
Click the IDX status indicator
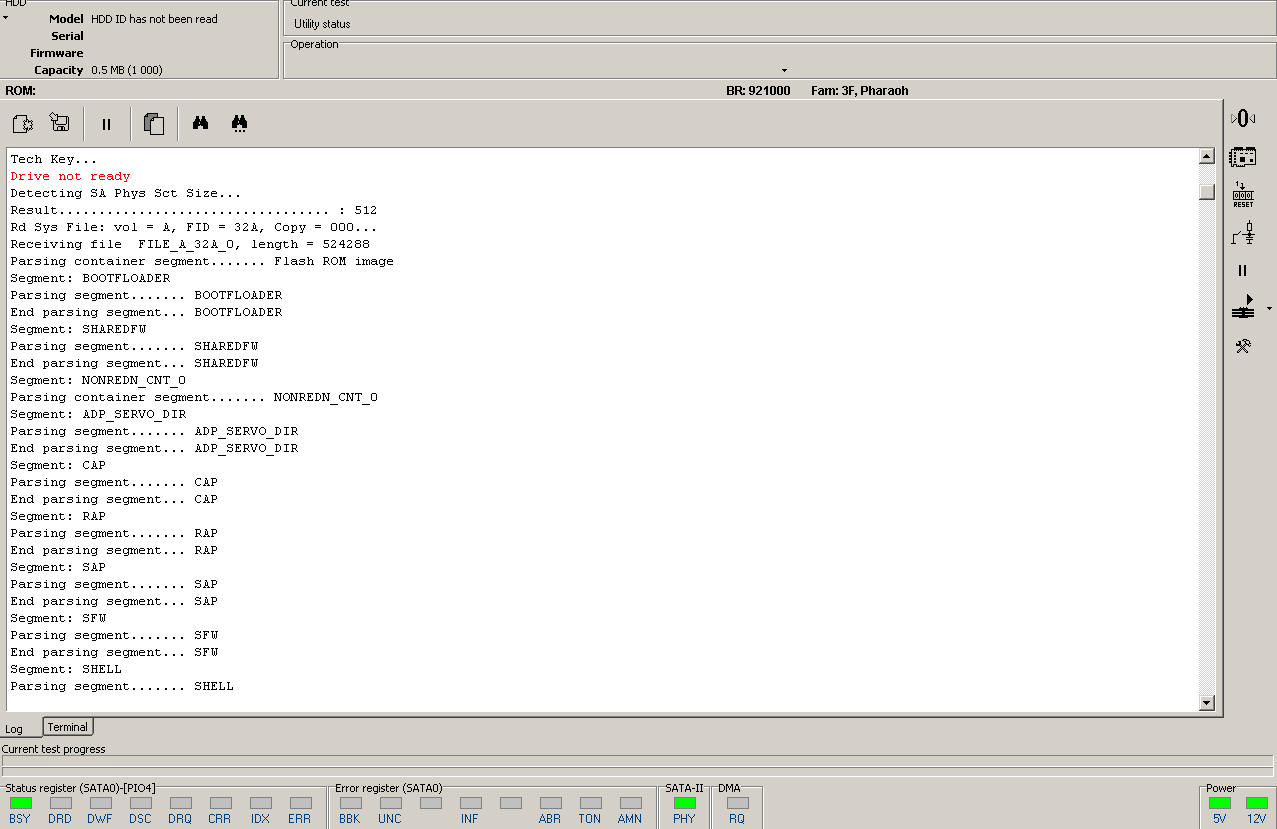pos(261,803)
